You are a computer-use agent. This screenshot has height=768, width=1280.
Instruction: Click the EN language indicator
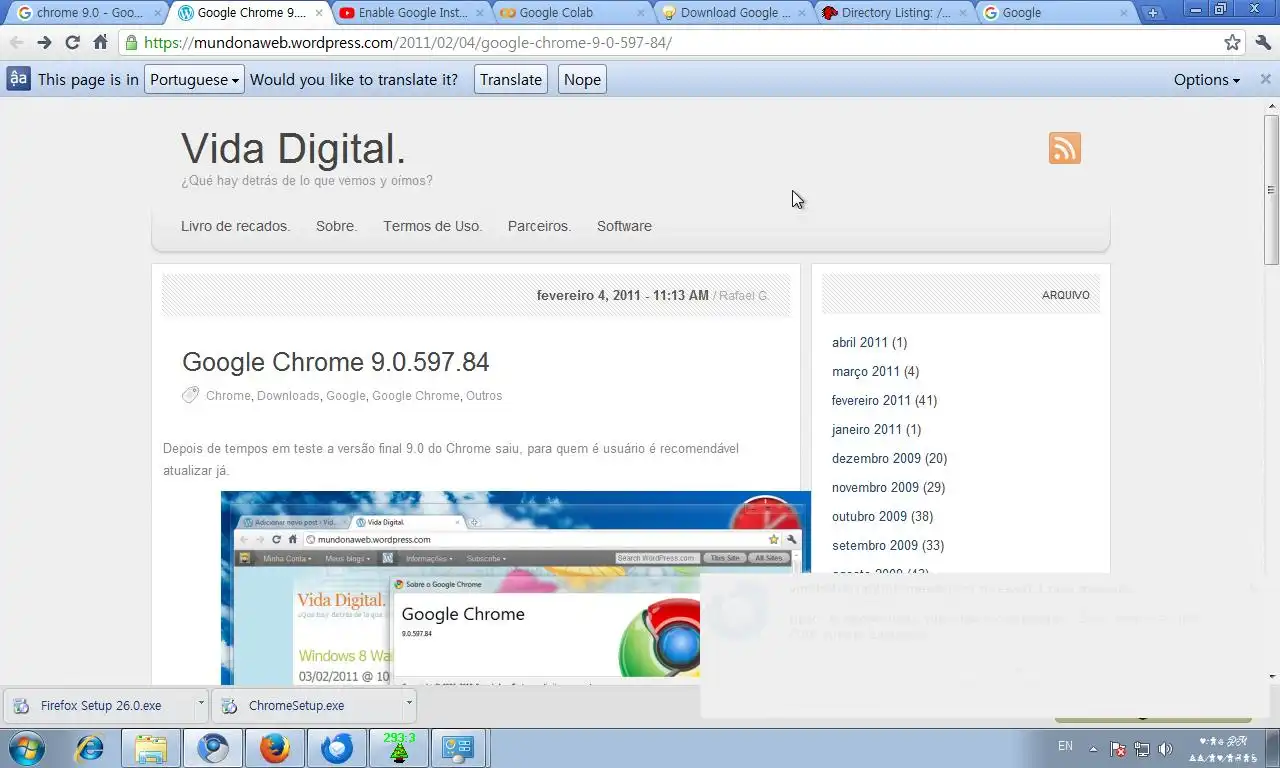(x=1065, y=746)
